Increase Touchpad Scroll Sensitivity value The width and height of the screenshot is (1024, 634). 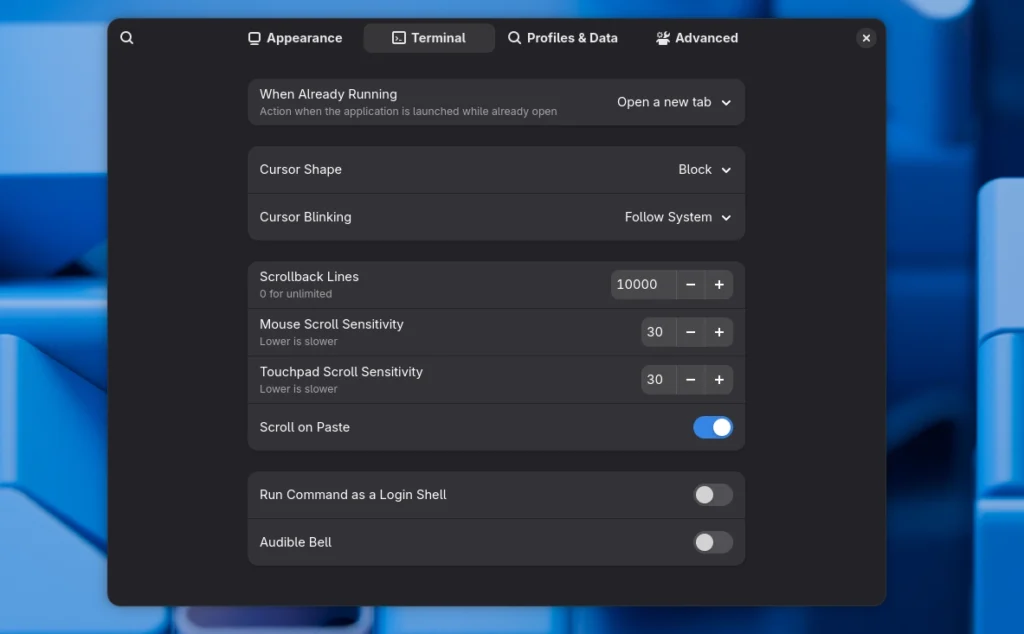pyautogui.click(x=719, y=380)
